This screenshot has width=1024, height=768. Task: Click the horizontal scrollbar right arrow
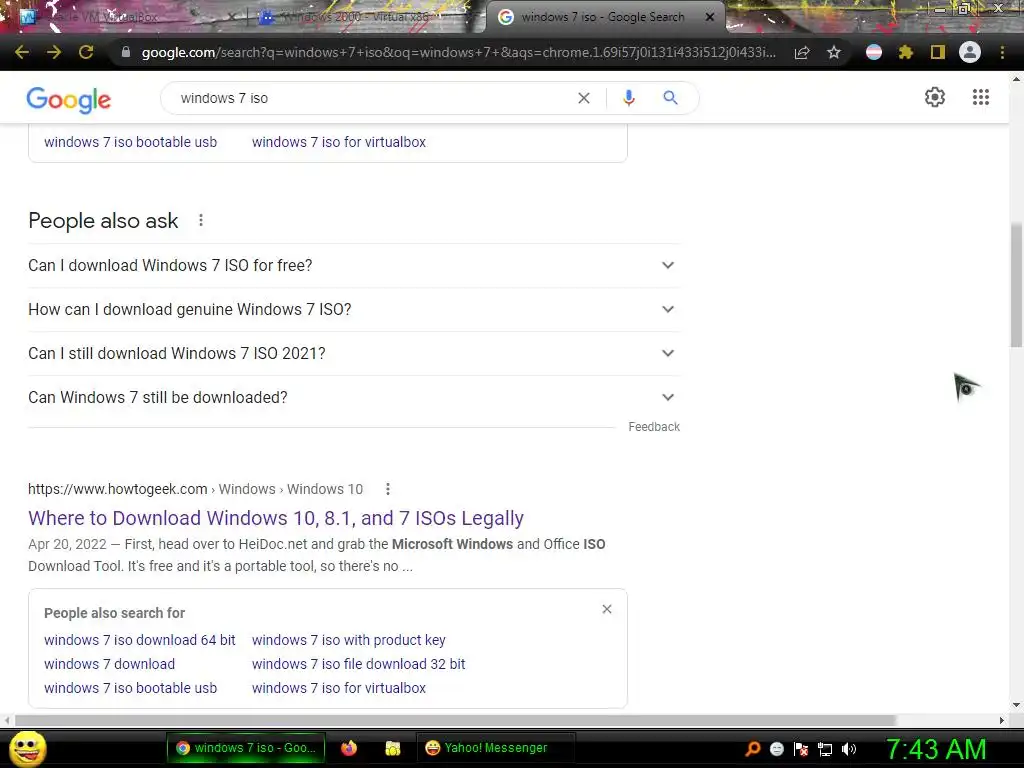tap(1002, 720)
